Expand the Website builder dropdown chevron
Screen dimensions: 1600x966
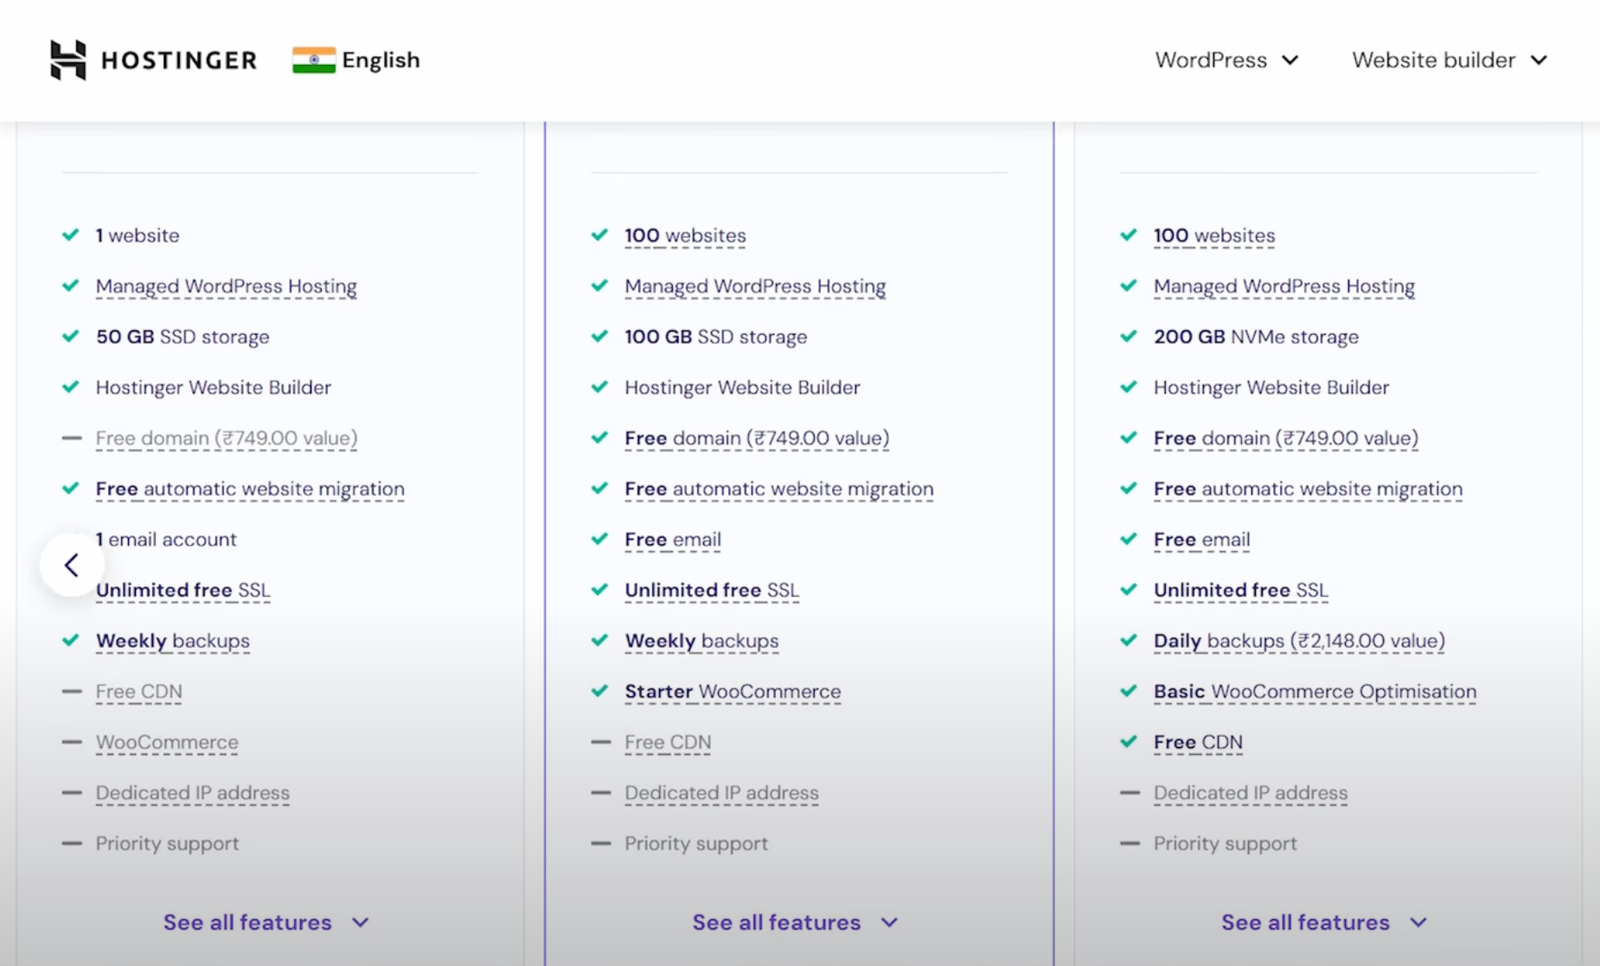(1539, 60)
